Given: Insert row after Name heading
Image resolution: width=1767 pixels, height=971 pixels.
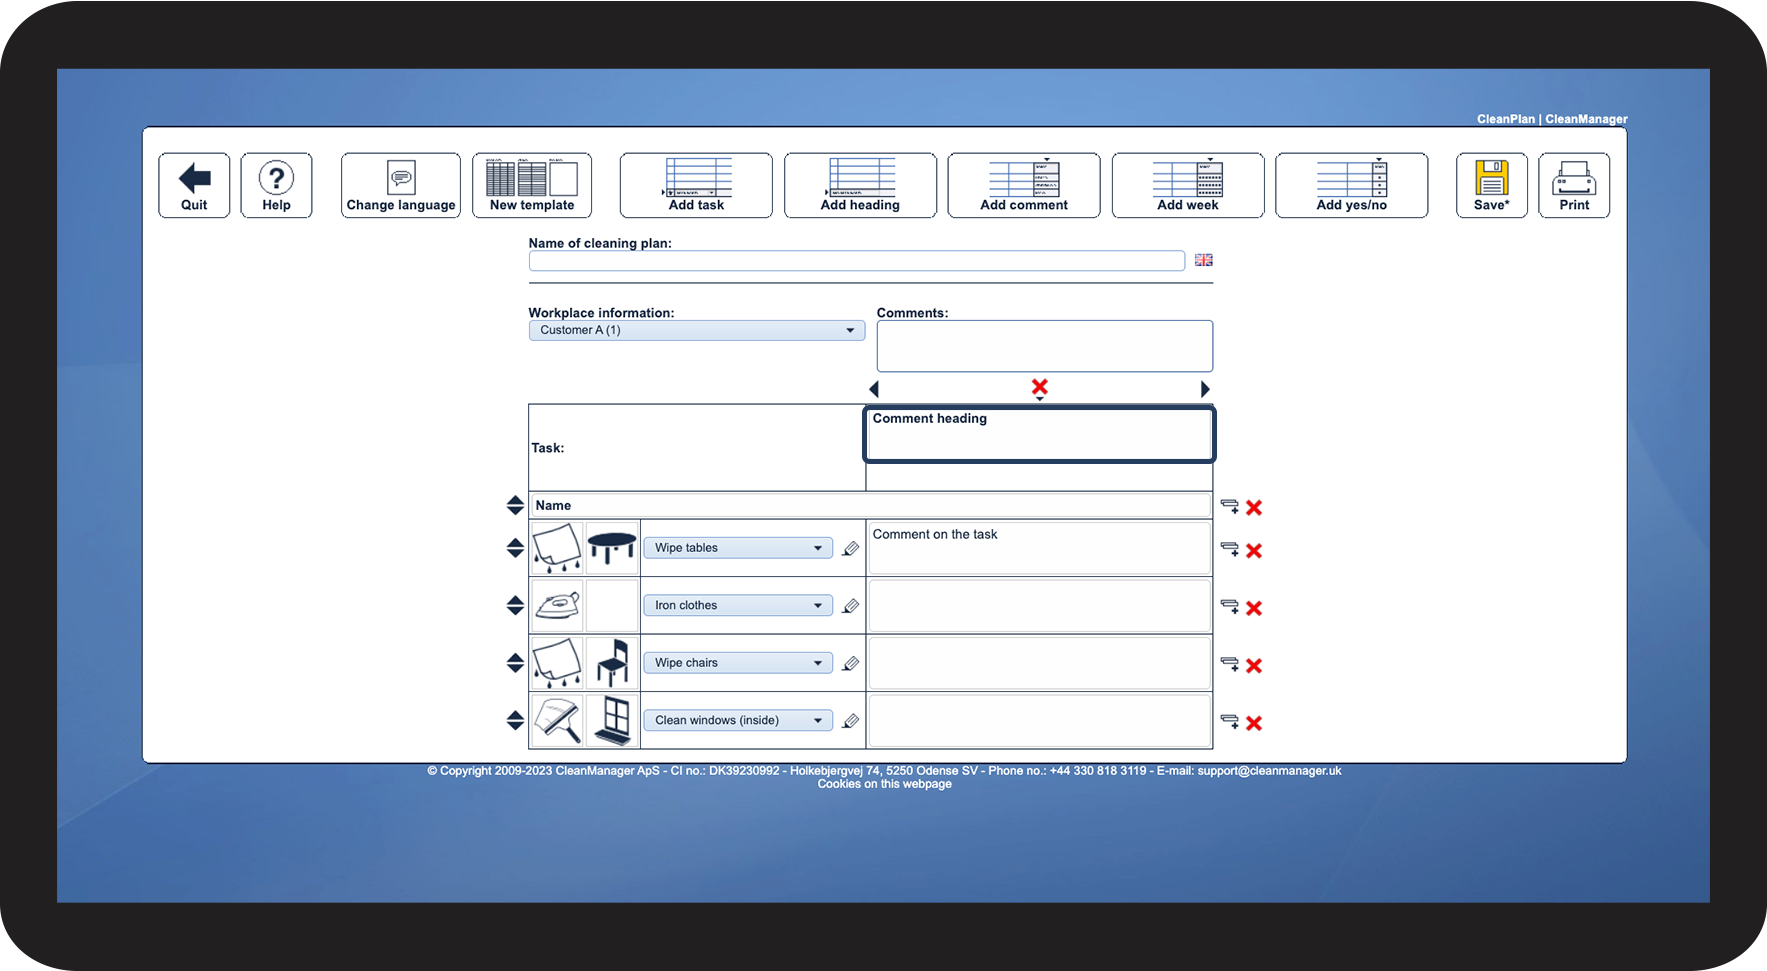Looking at the screenshot, I should click(1230, 507).
